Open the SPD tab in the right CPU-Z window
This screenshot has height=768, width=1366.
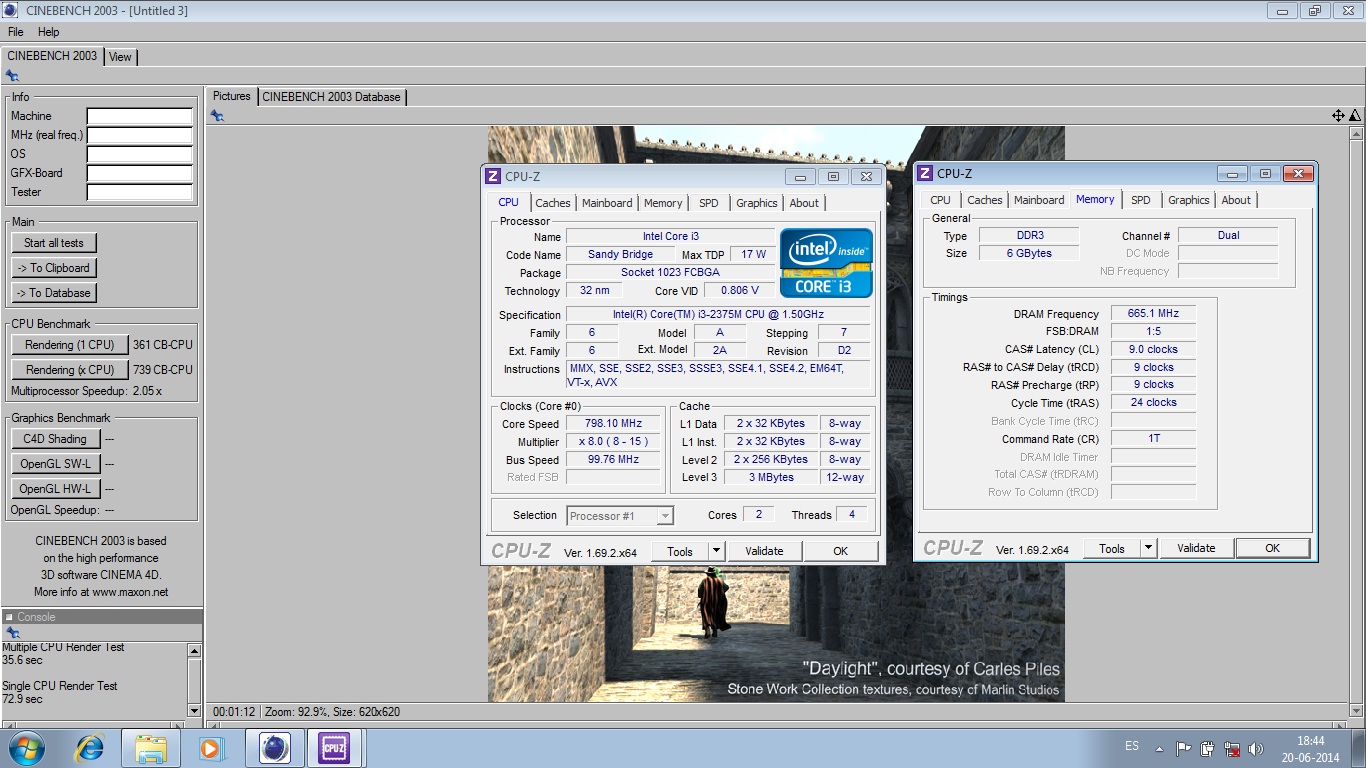(1141, 200)
